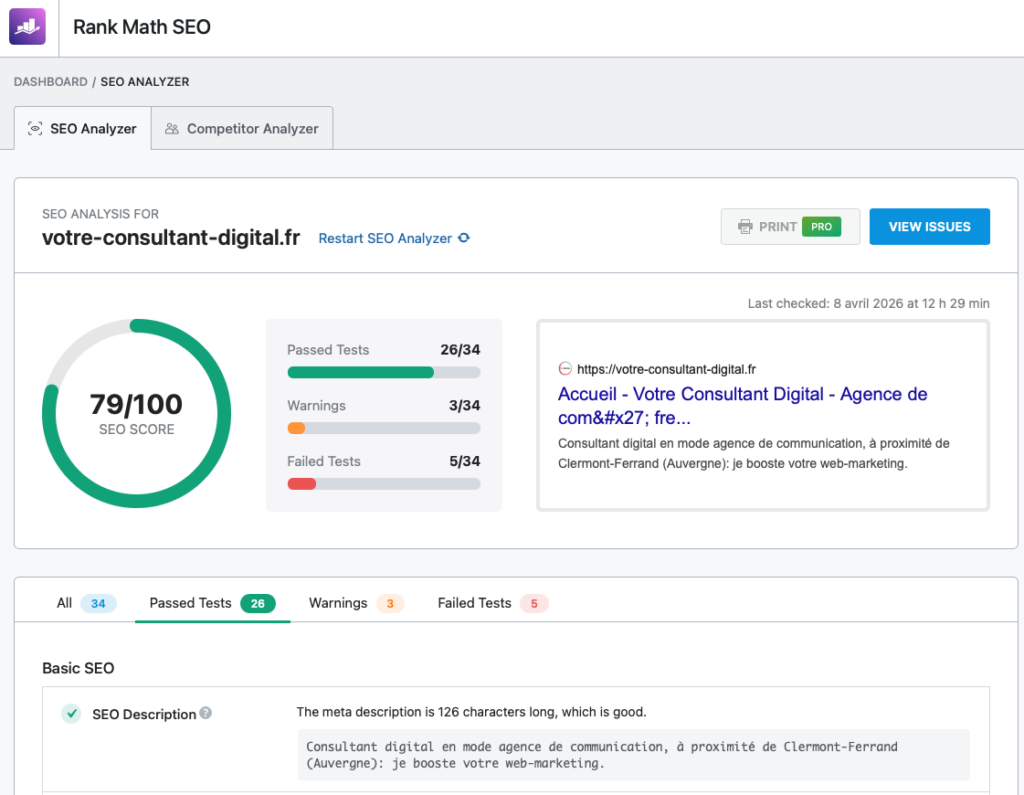Click the 5/34 failed tests value

464,461
